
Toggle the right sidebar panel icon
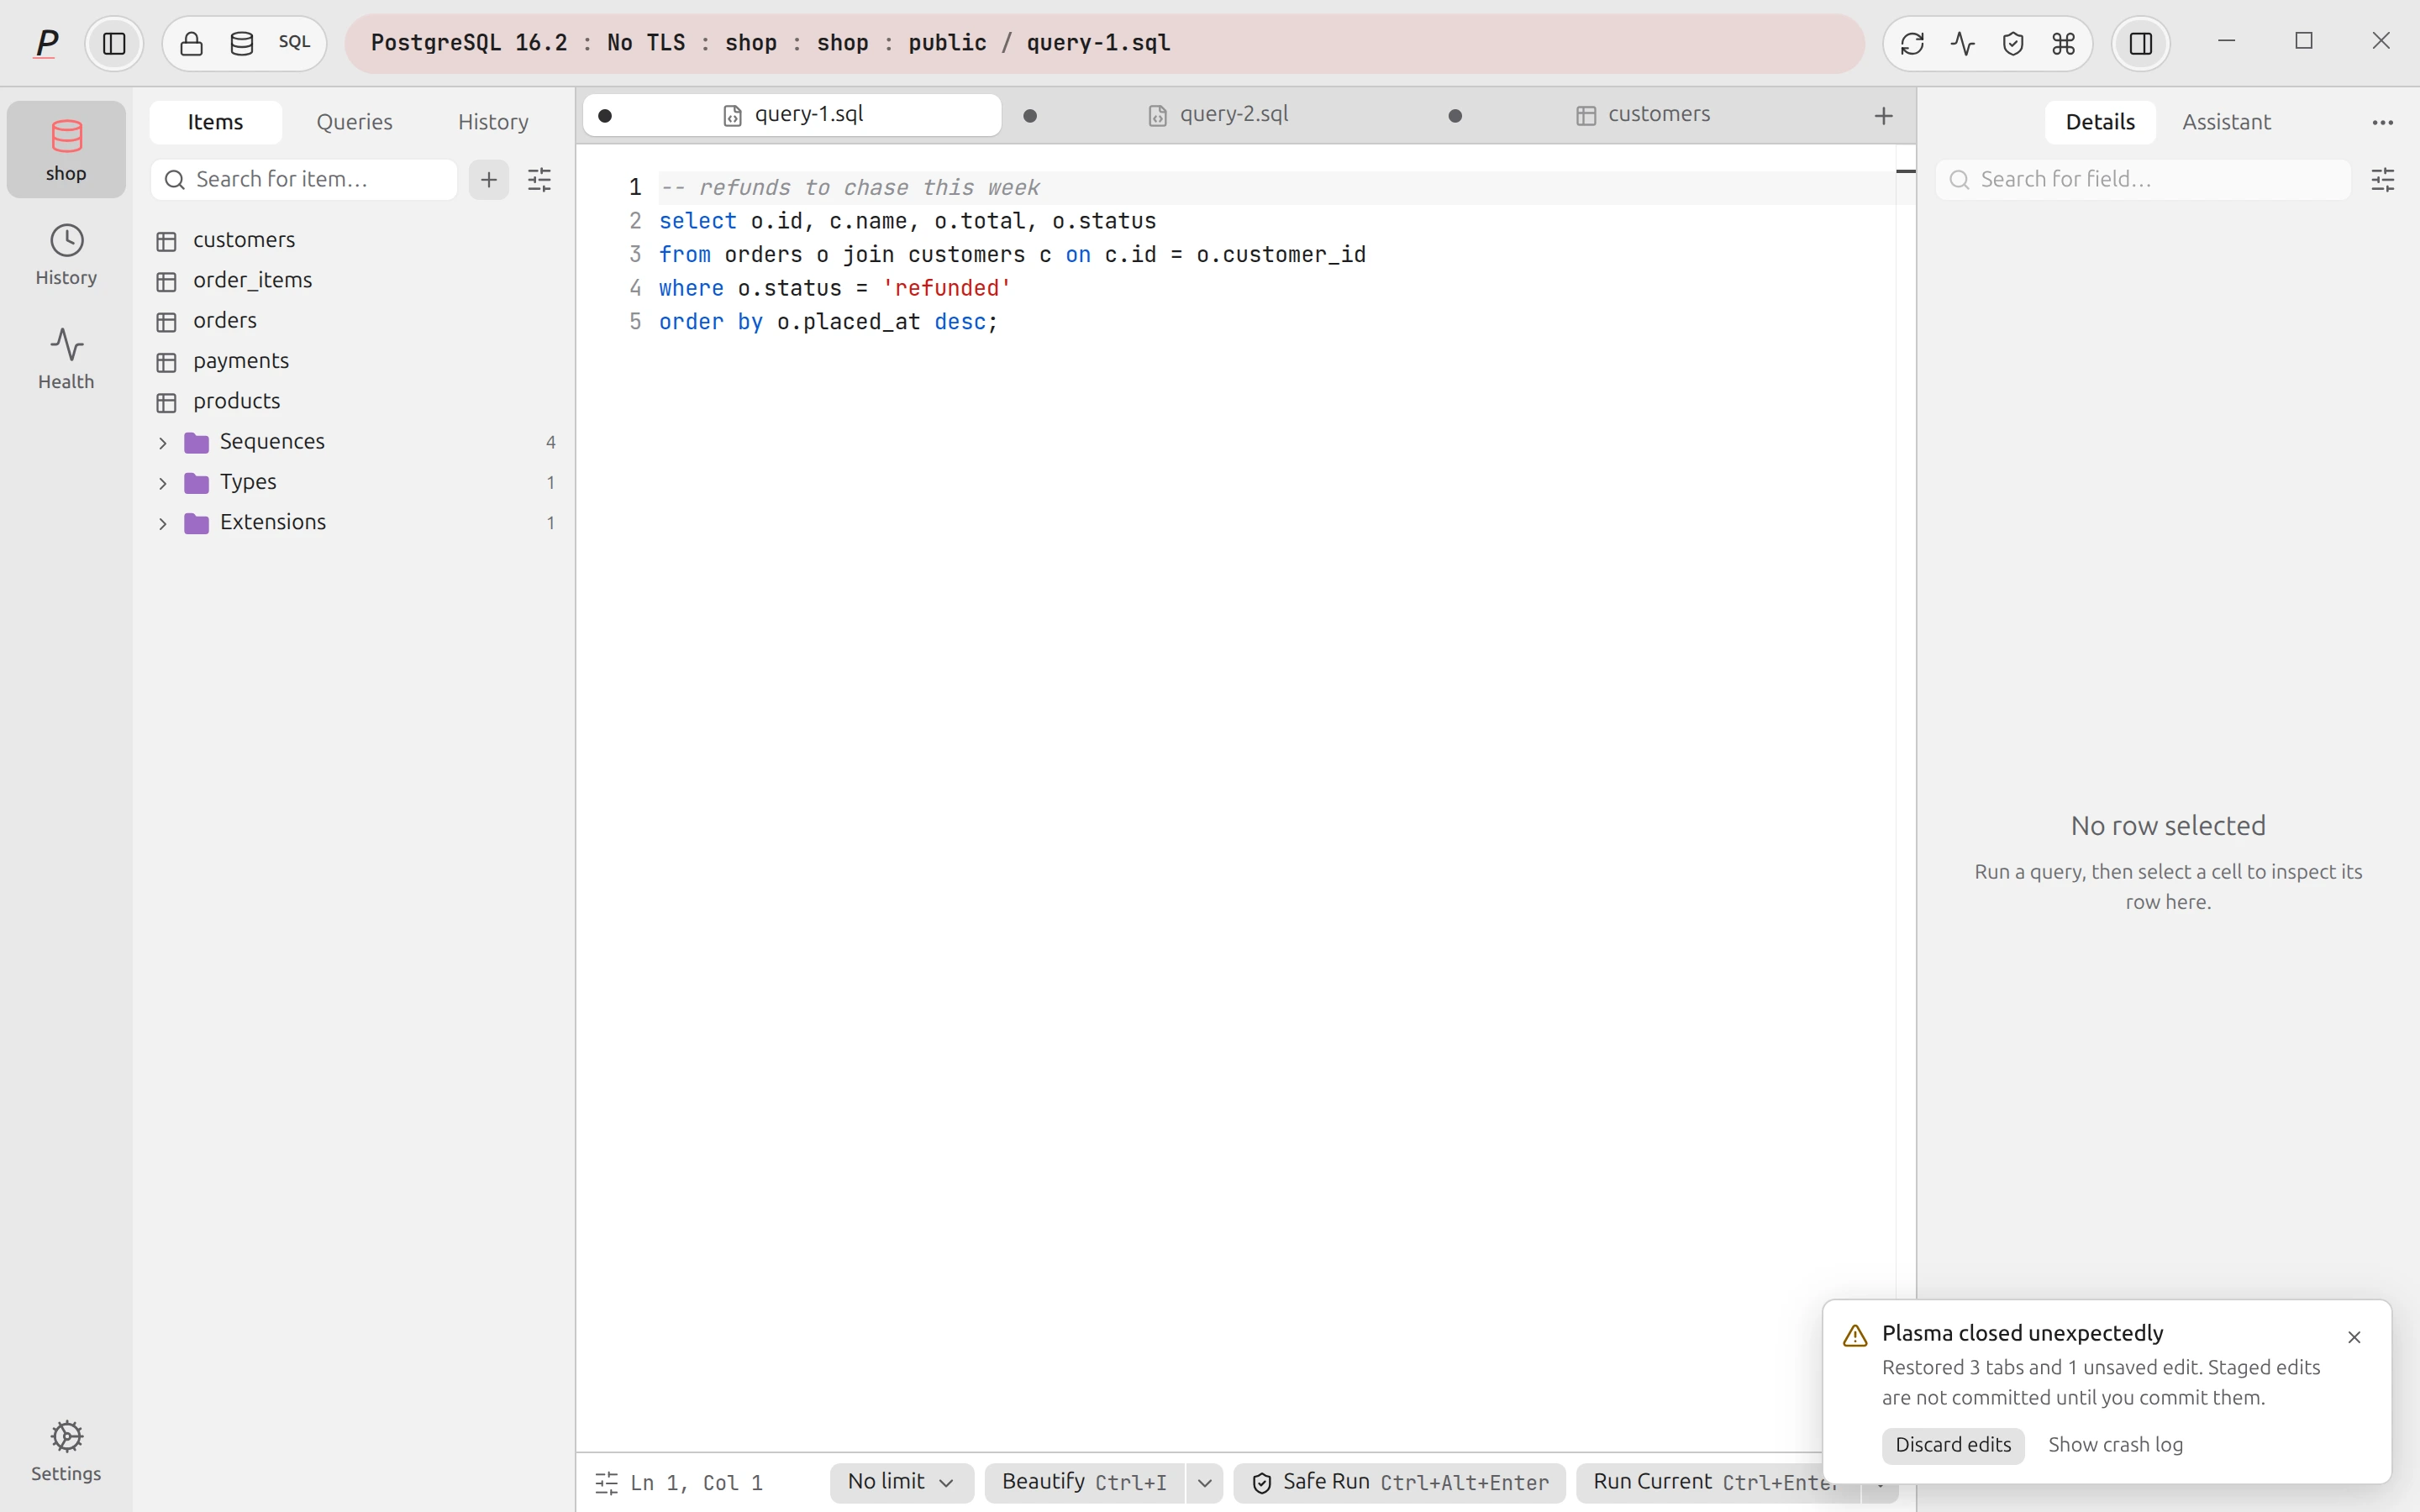point(2141,43)
